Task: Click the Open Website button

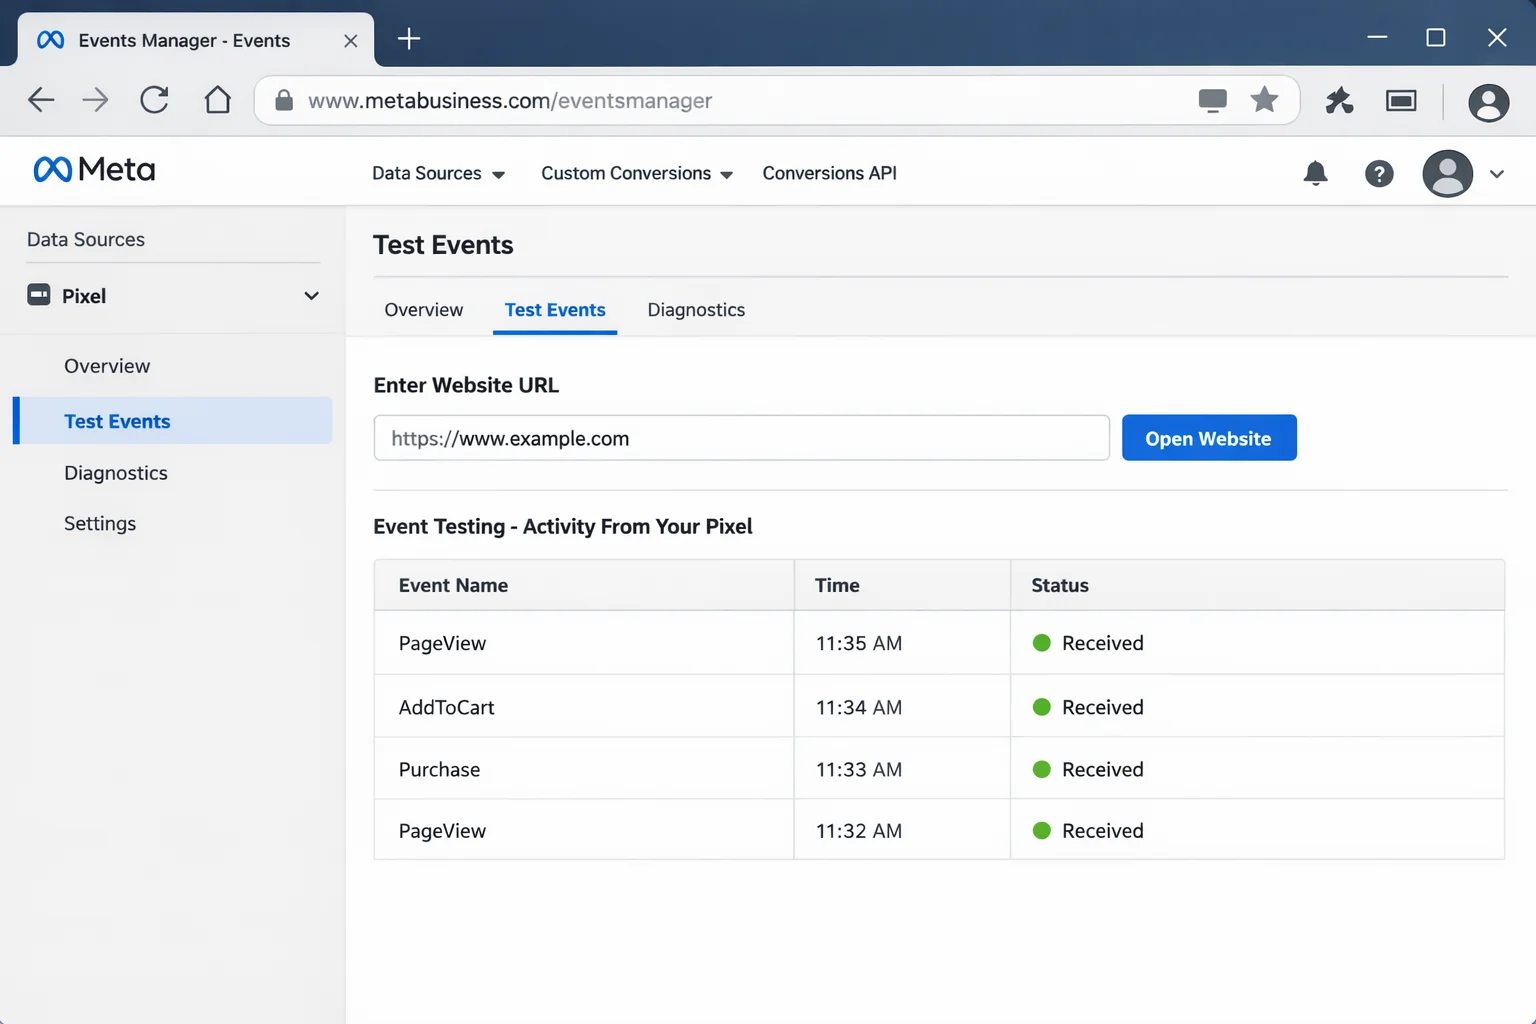Action: 1209,437
